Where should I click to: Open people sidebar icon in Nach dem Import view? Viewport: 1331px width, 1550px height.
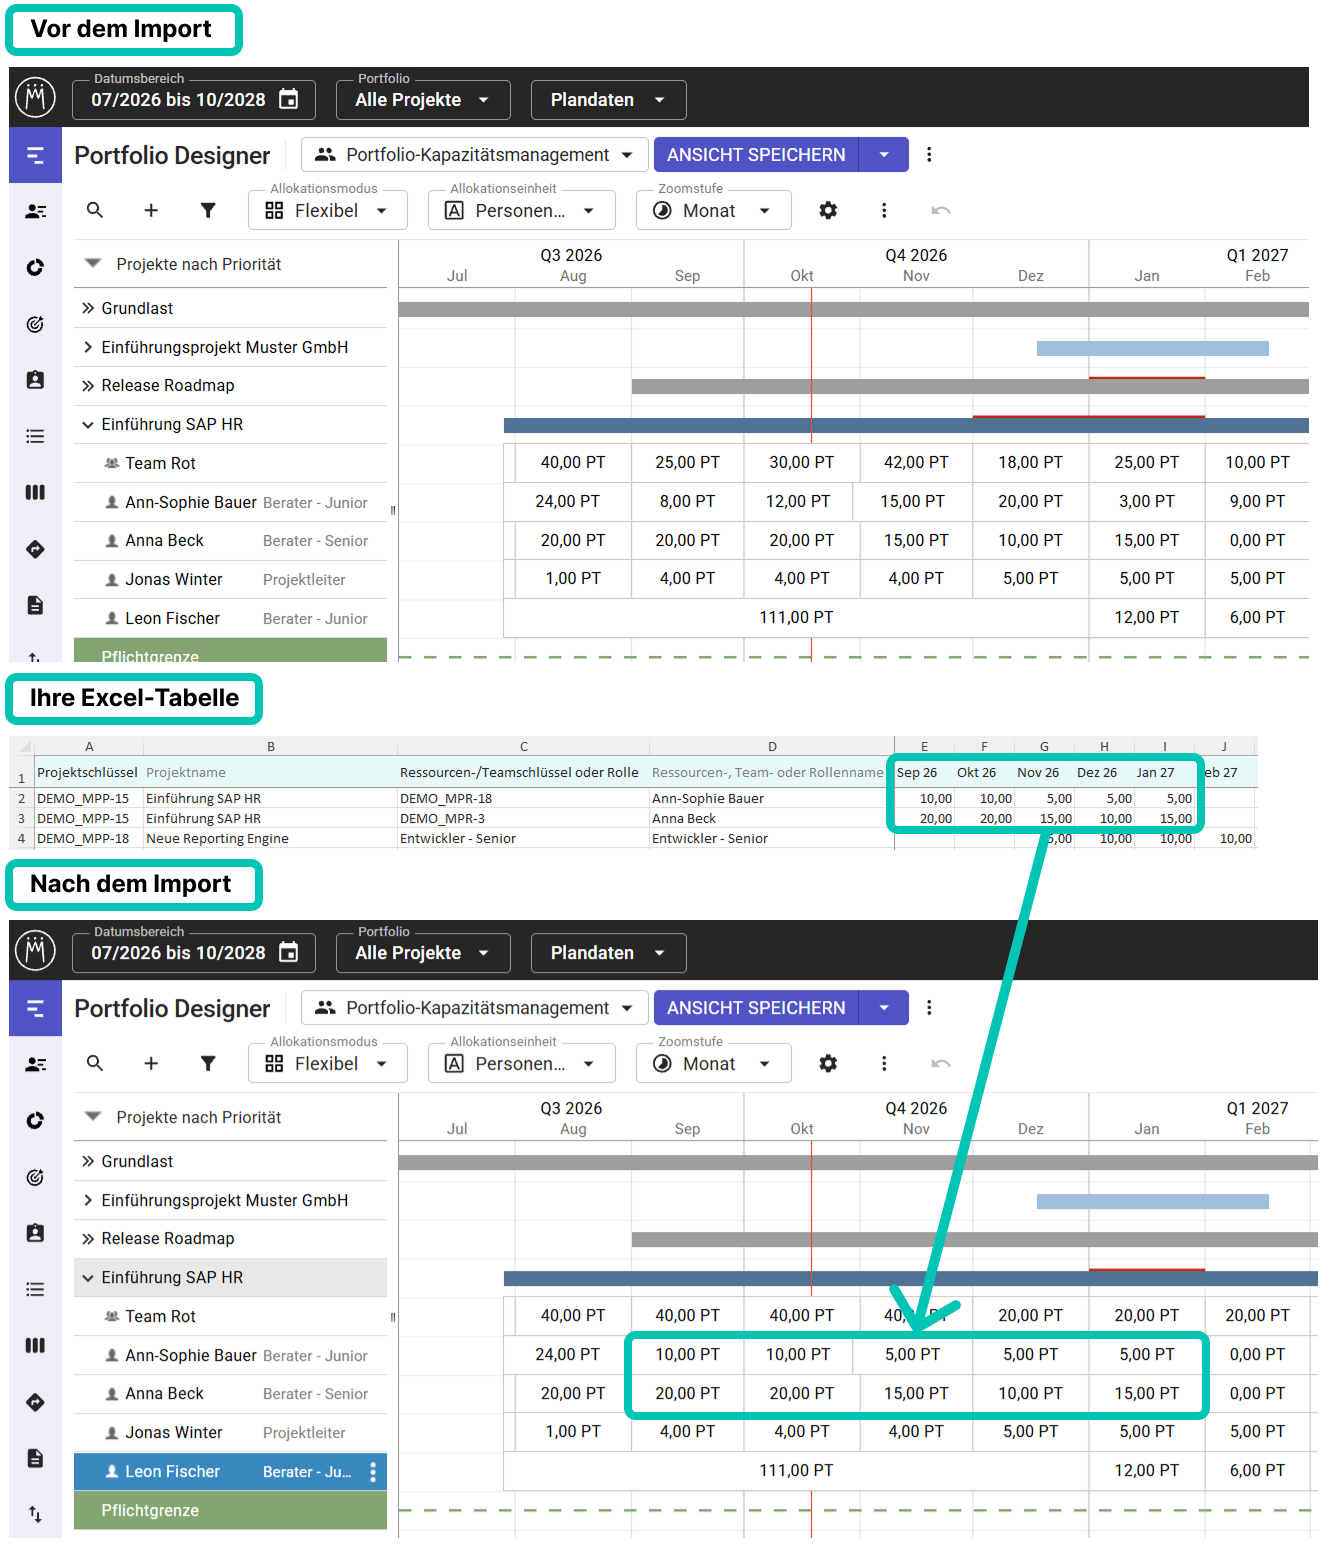35,1064
